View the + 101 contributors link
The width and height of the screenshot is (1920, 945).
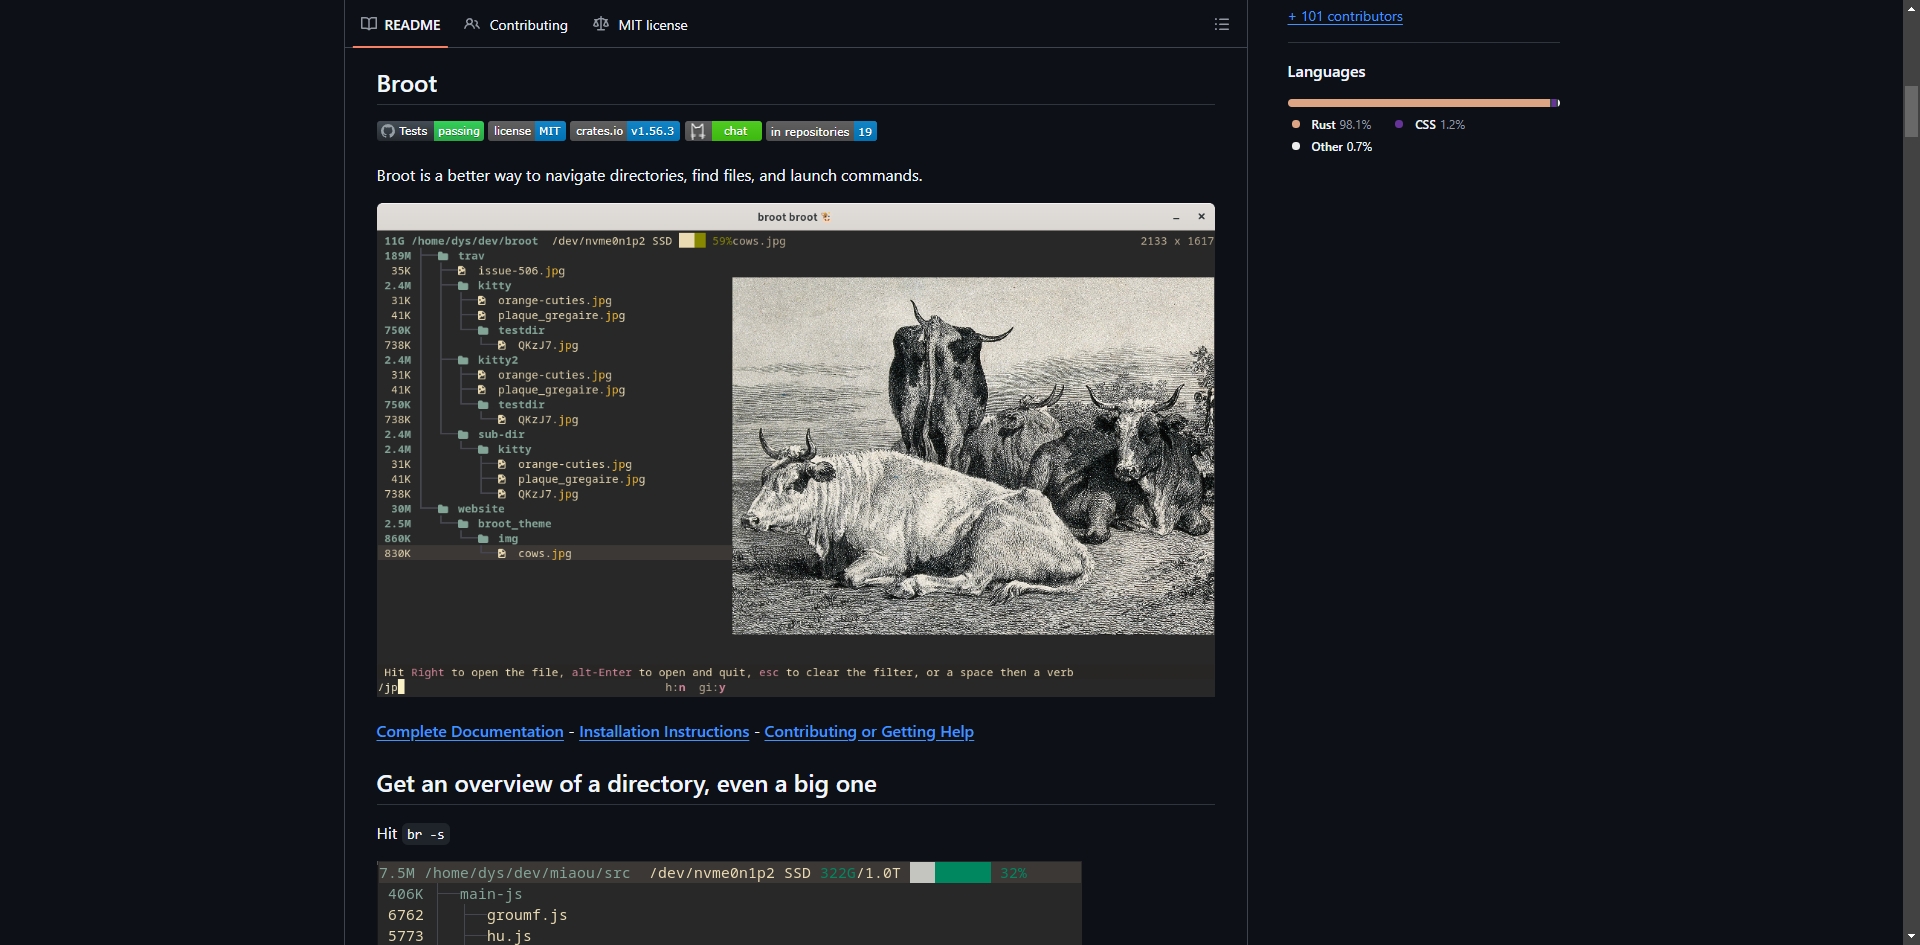click(1345, 16)
